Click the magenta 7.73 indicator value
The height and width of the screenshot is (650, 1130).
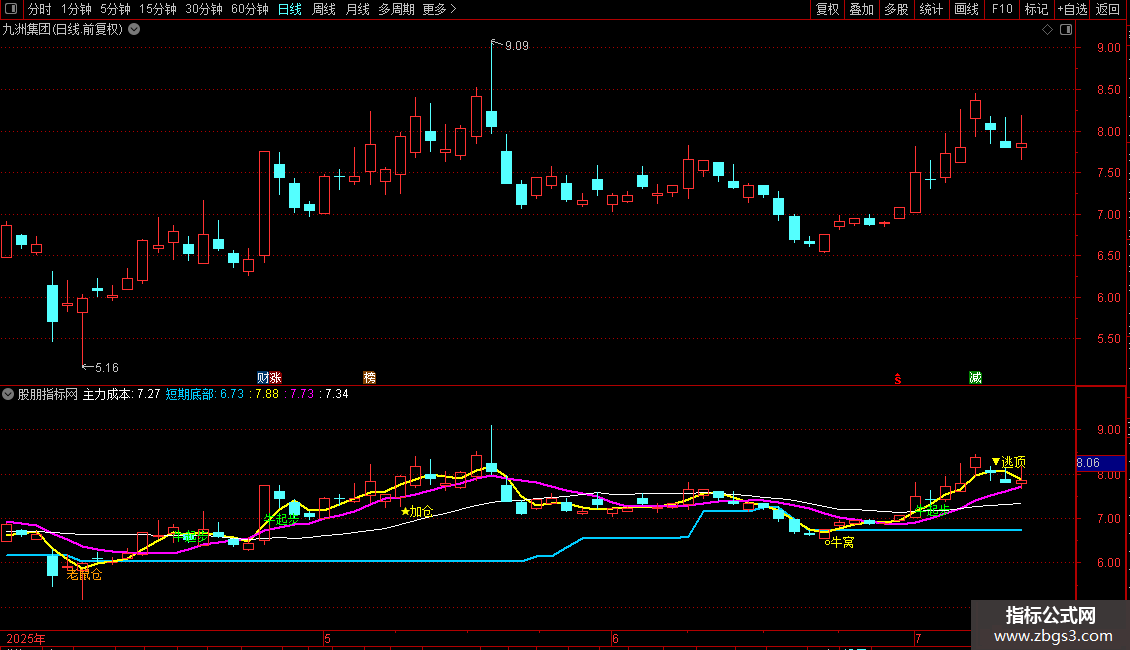click(x=302, y=394)
